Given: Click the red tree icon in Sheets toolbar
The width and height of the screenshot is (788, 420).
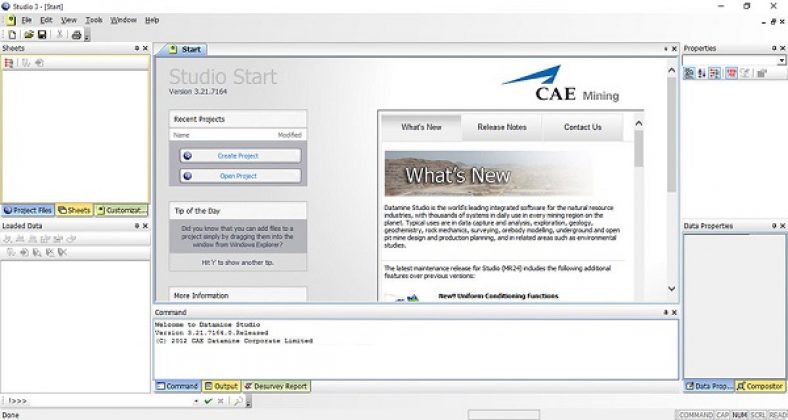Looking at the screenshot, I should (9, 63).
